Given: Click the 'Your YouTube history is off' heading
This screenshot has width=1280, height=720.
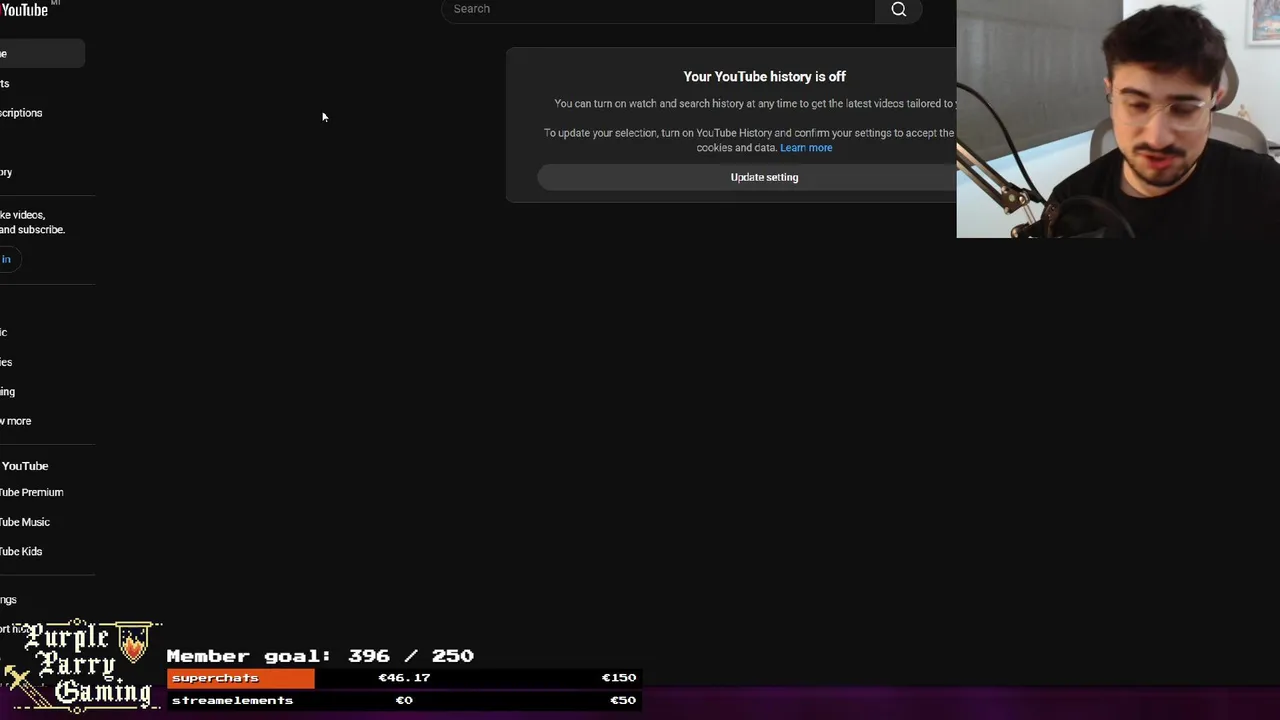Looking at the screenshot, I should point(764,77).
